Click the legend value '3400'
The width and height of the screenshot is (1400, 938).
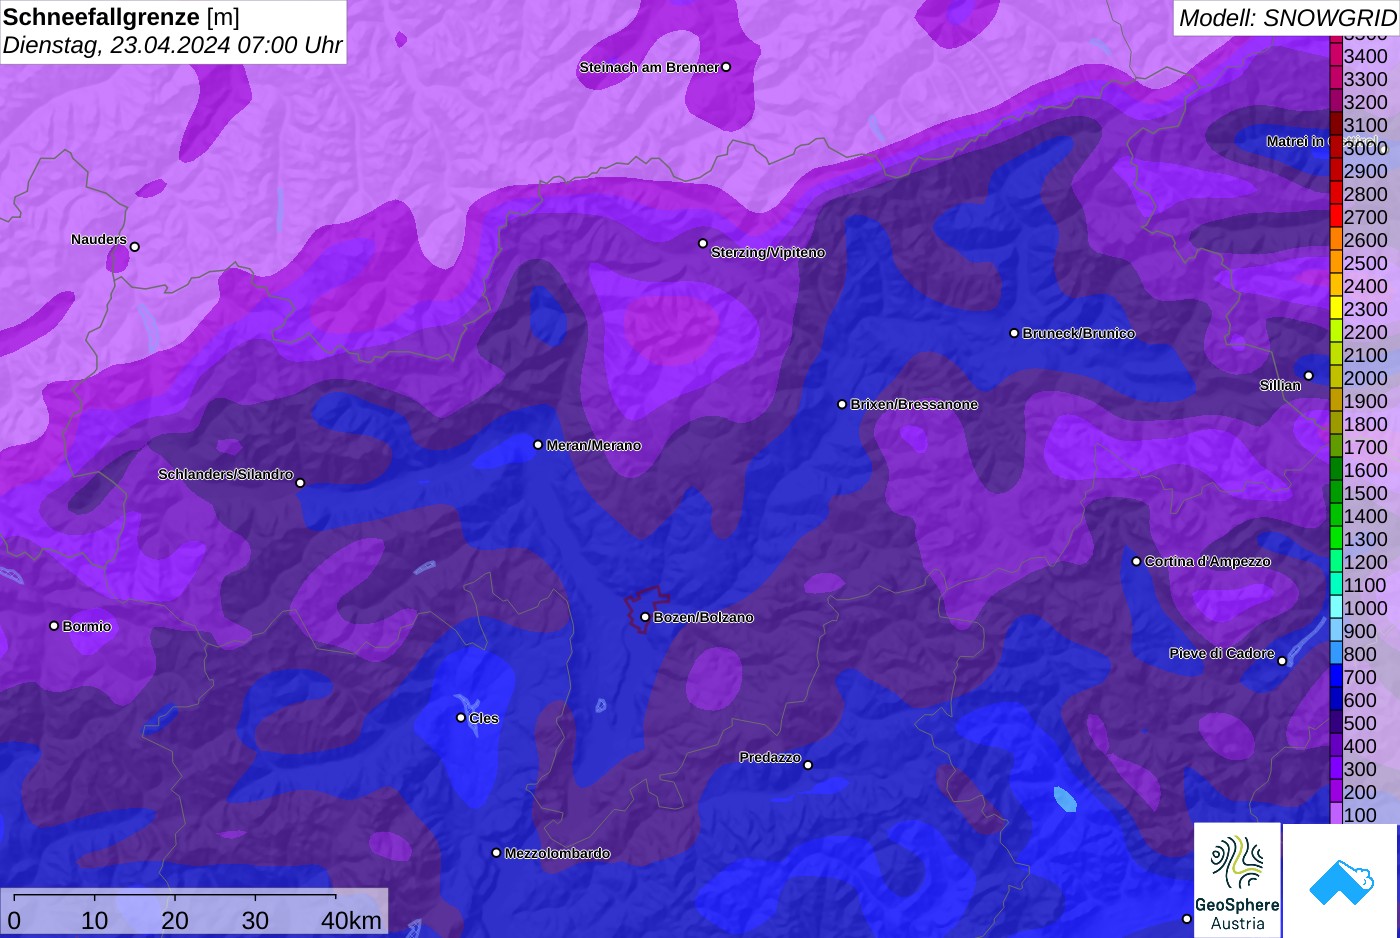pyautogui.click(x=1365, y=56)
